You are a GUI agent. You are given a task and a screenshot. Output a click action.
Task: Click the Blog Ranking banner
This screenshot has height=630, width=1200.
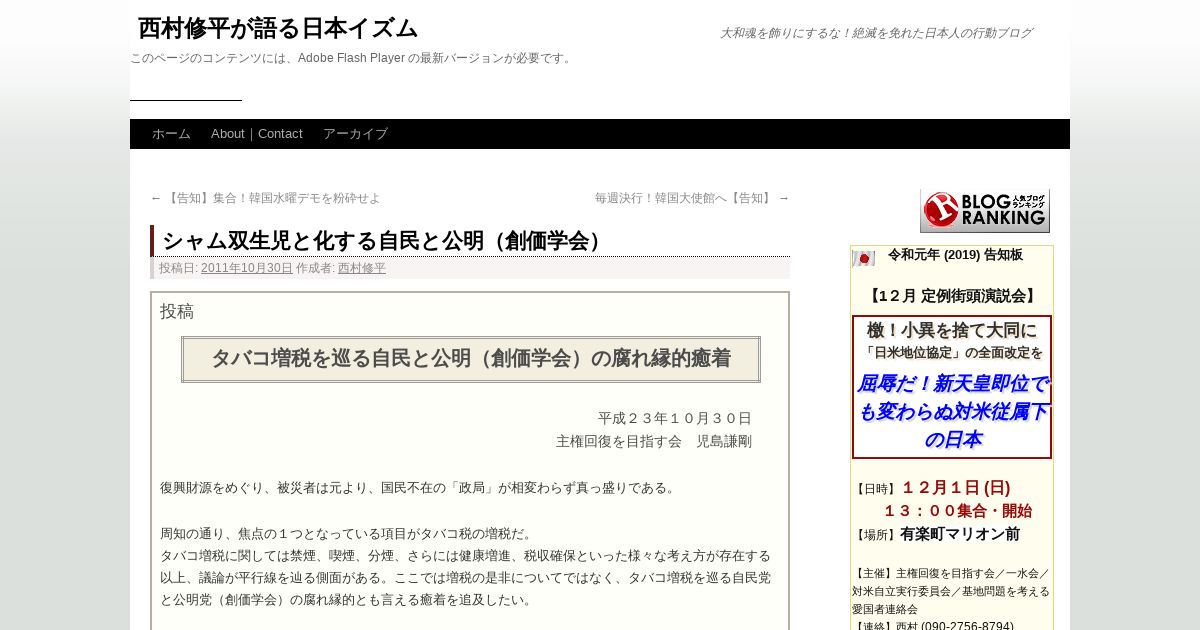985,211
